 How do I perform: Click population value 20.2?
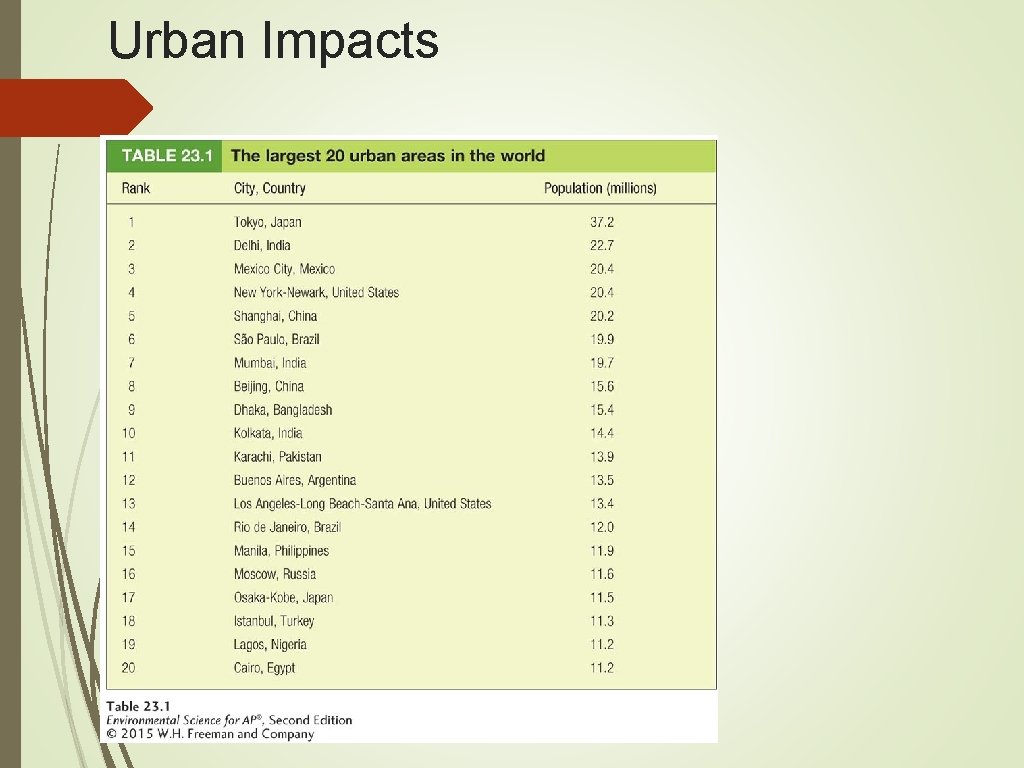pos(601,316)
